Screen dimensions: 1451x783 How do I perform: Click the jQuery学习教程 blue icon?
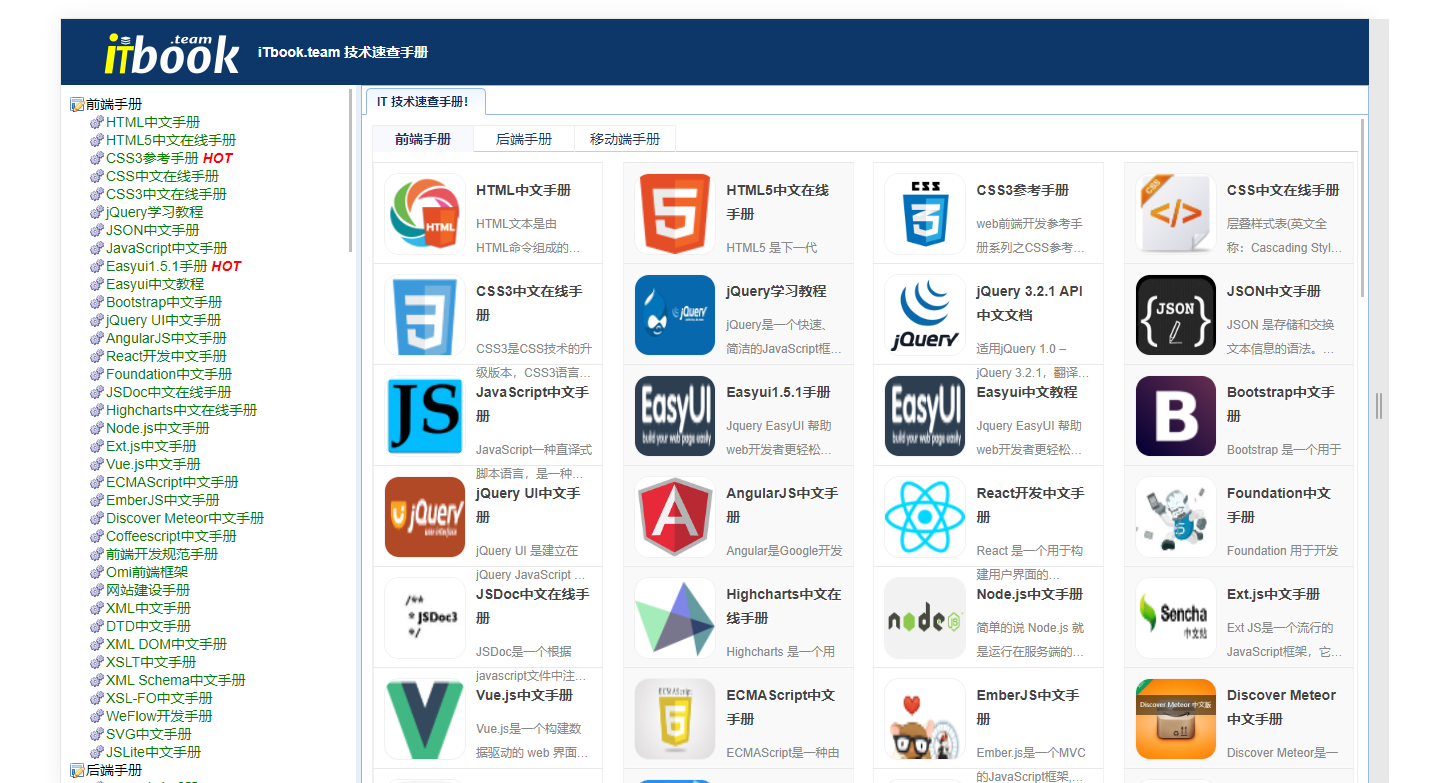(675, 316)
